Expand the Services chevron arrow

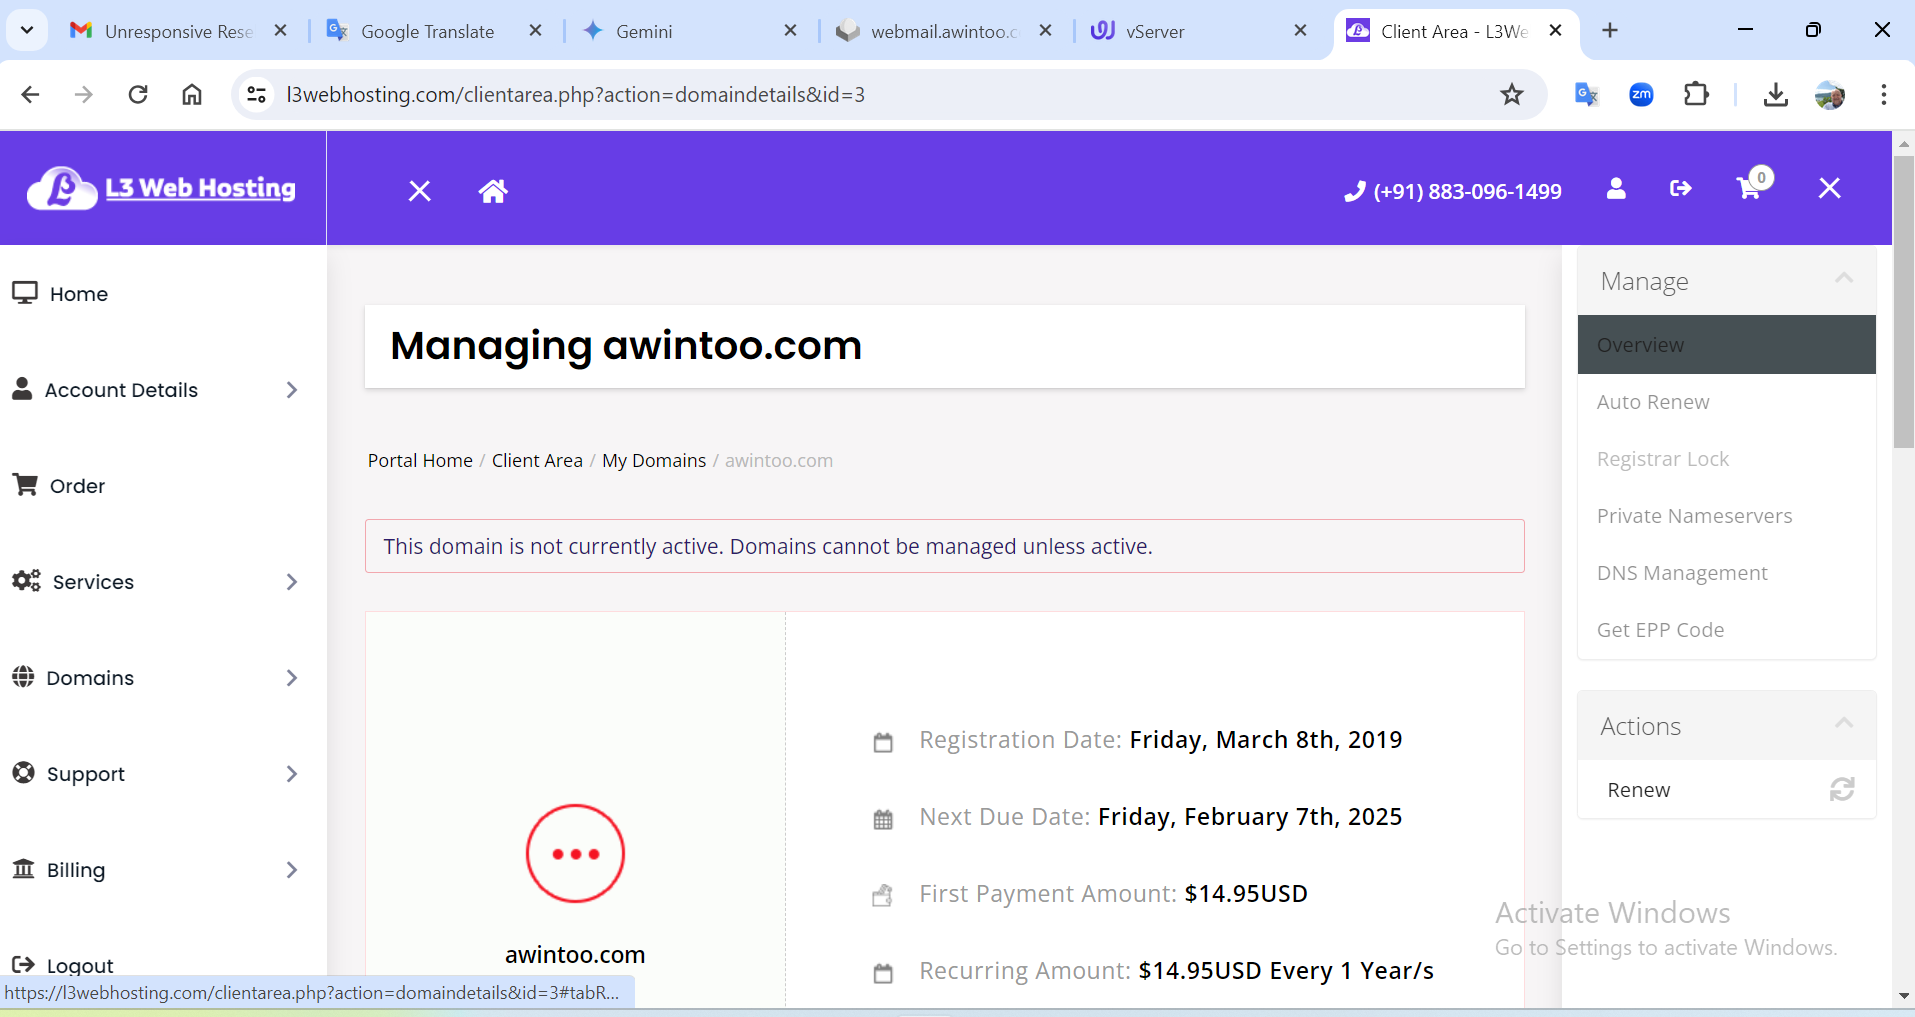click(x=292, y=582)
